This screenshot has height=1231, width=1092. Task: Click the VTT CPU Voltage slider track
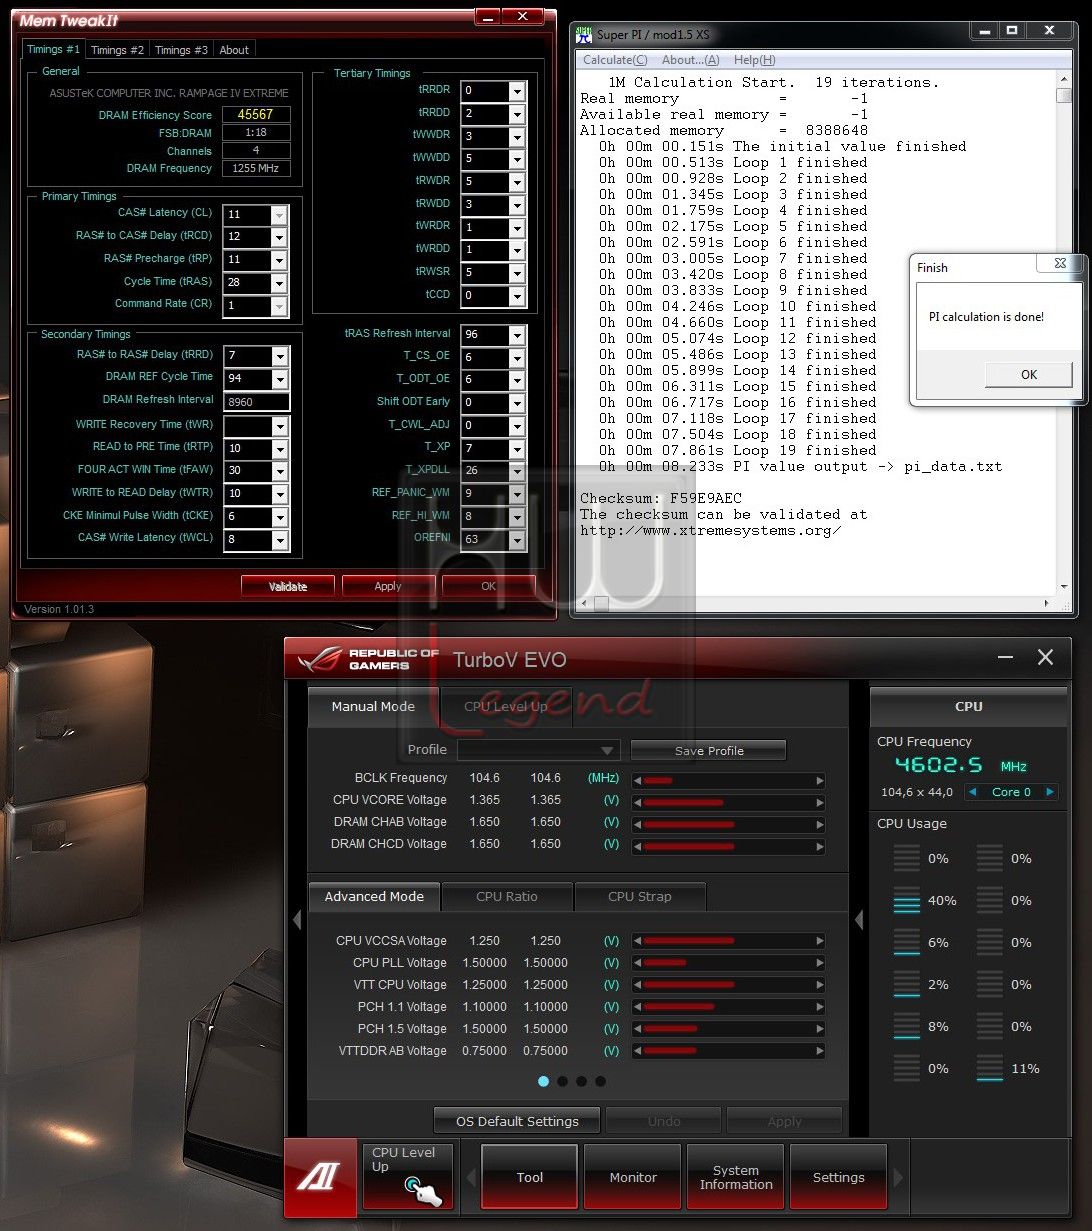click(x=729, y=985)
